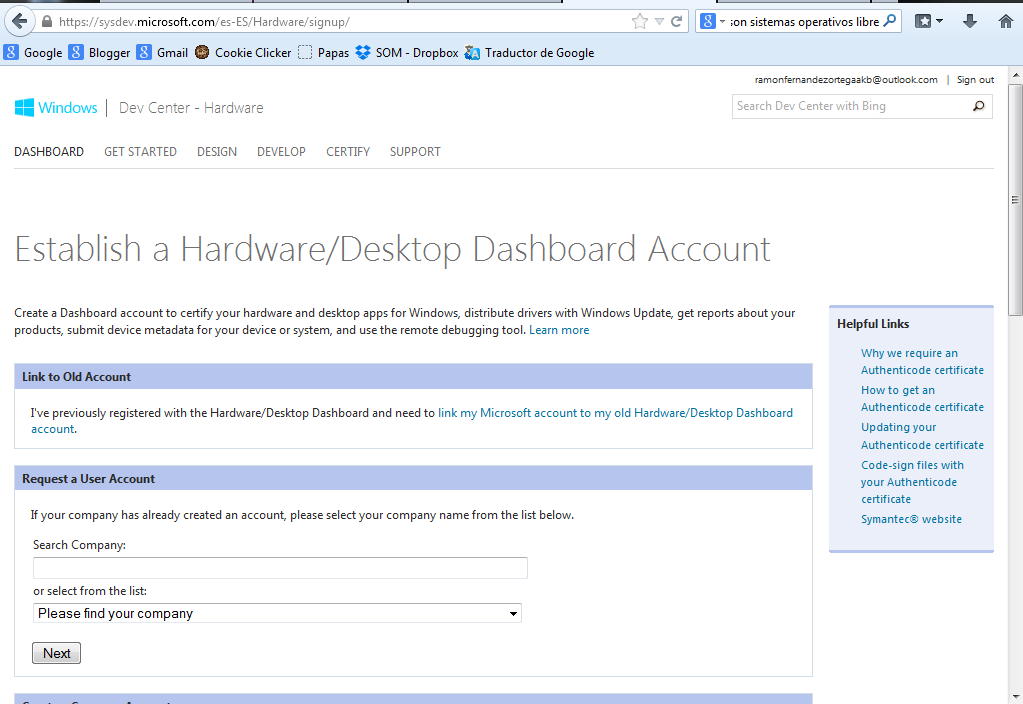Focus the Search Dev Center with Bing field
The width and height of the screenshot is (1023, 704).
[x=850, y=106]
